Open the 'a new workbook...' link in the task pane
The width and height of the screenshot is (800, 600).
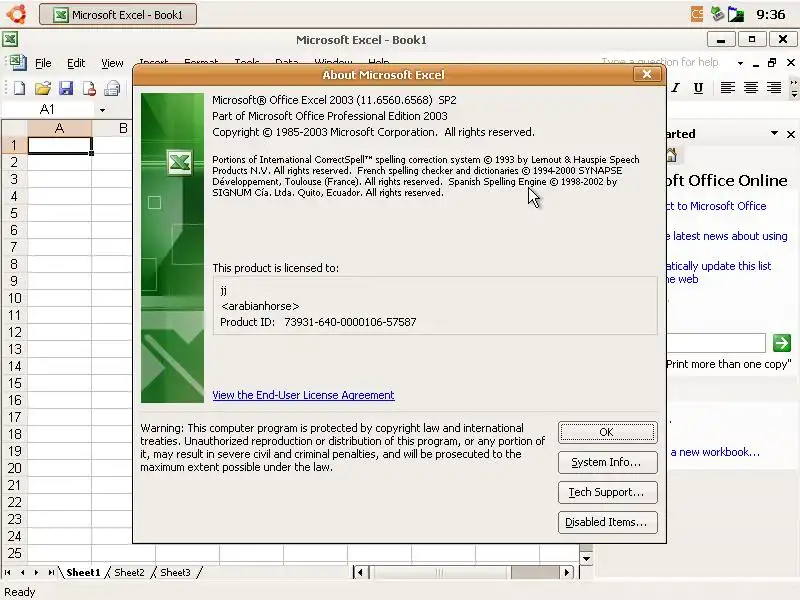(x=715, y=452)
